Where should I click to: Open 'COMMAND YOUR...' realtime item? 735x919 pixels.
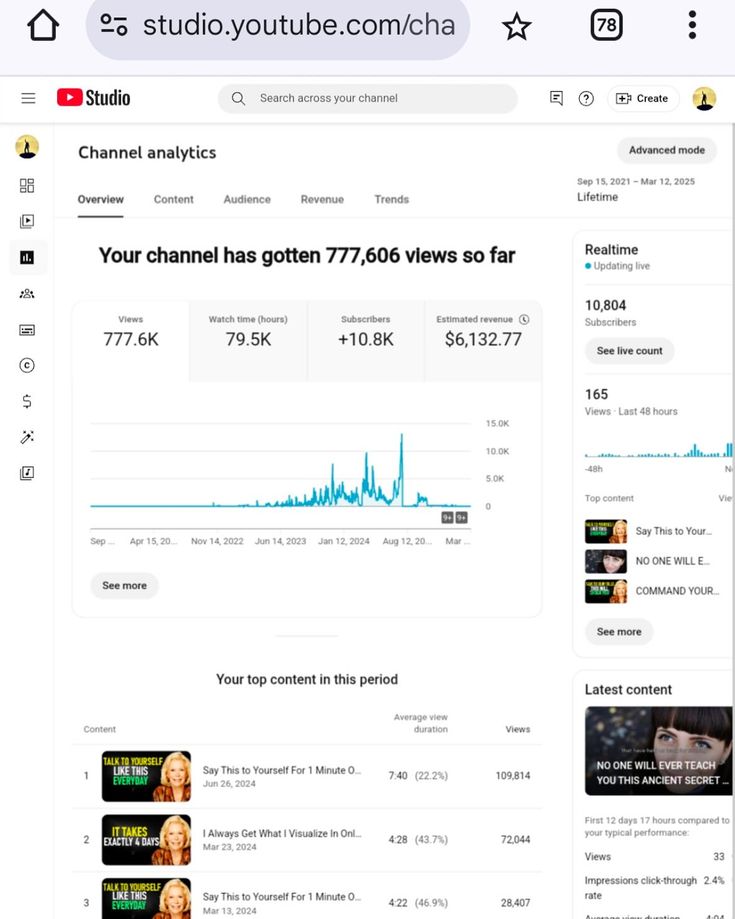pos(652,591)
